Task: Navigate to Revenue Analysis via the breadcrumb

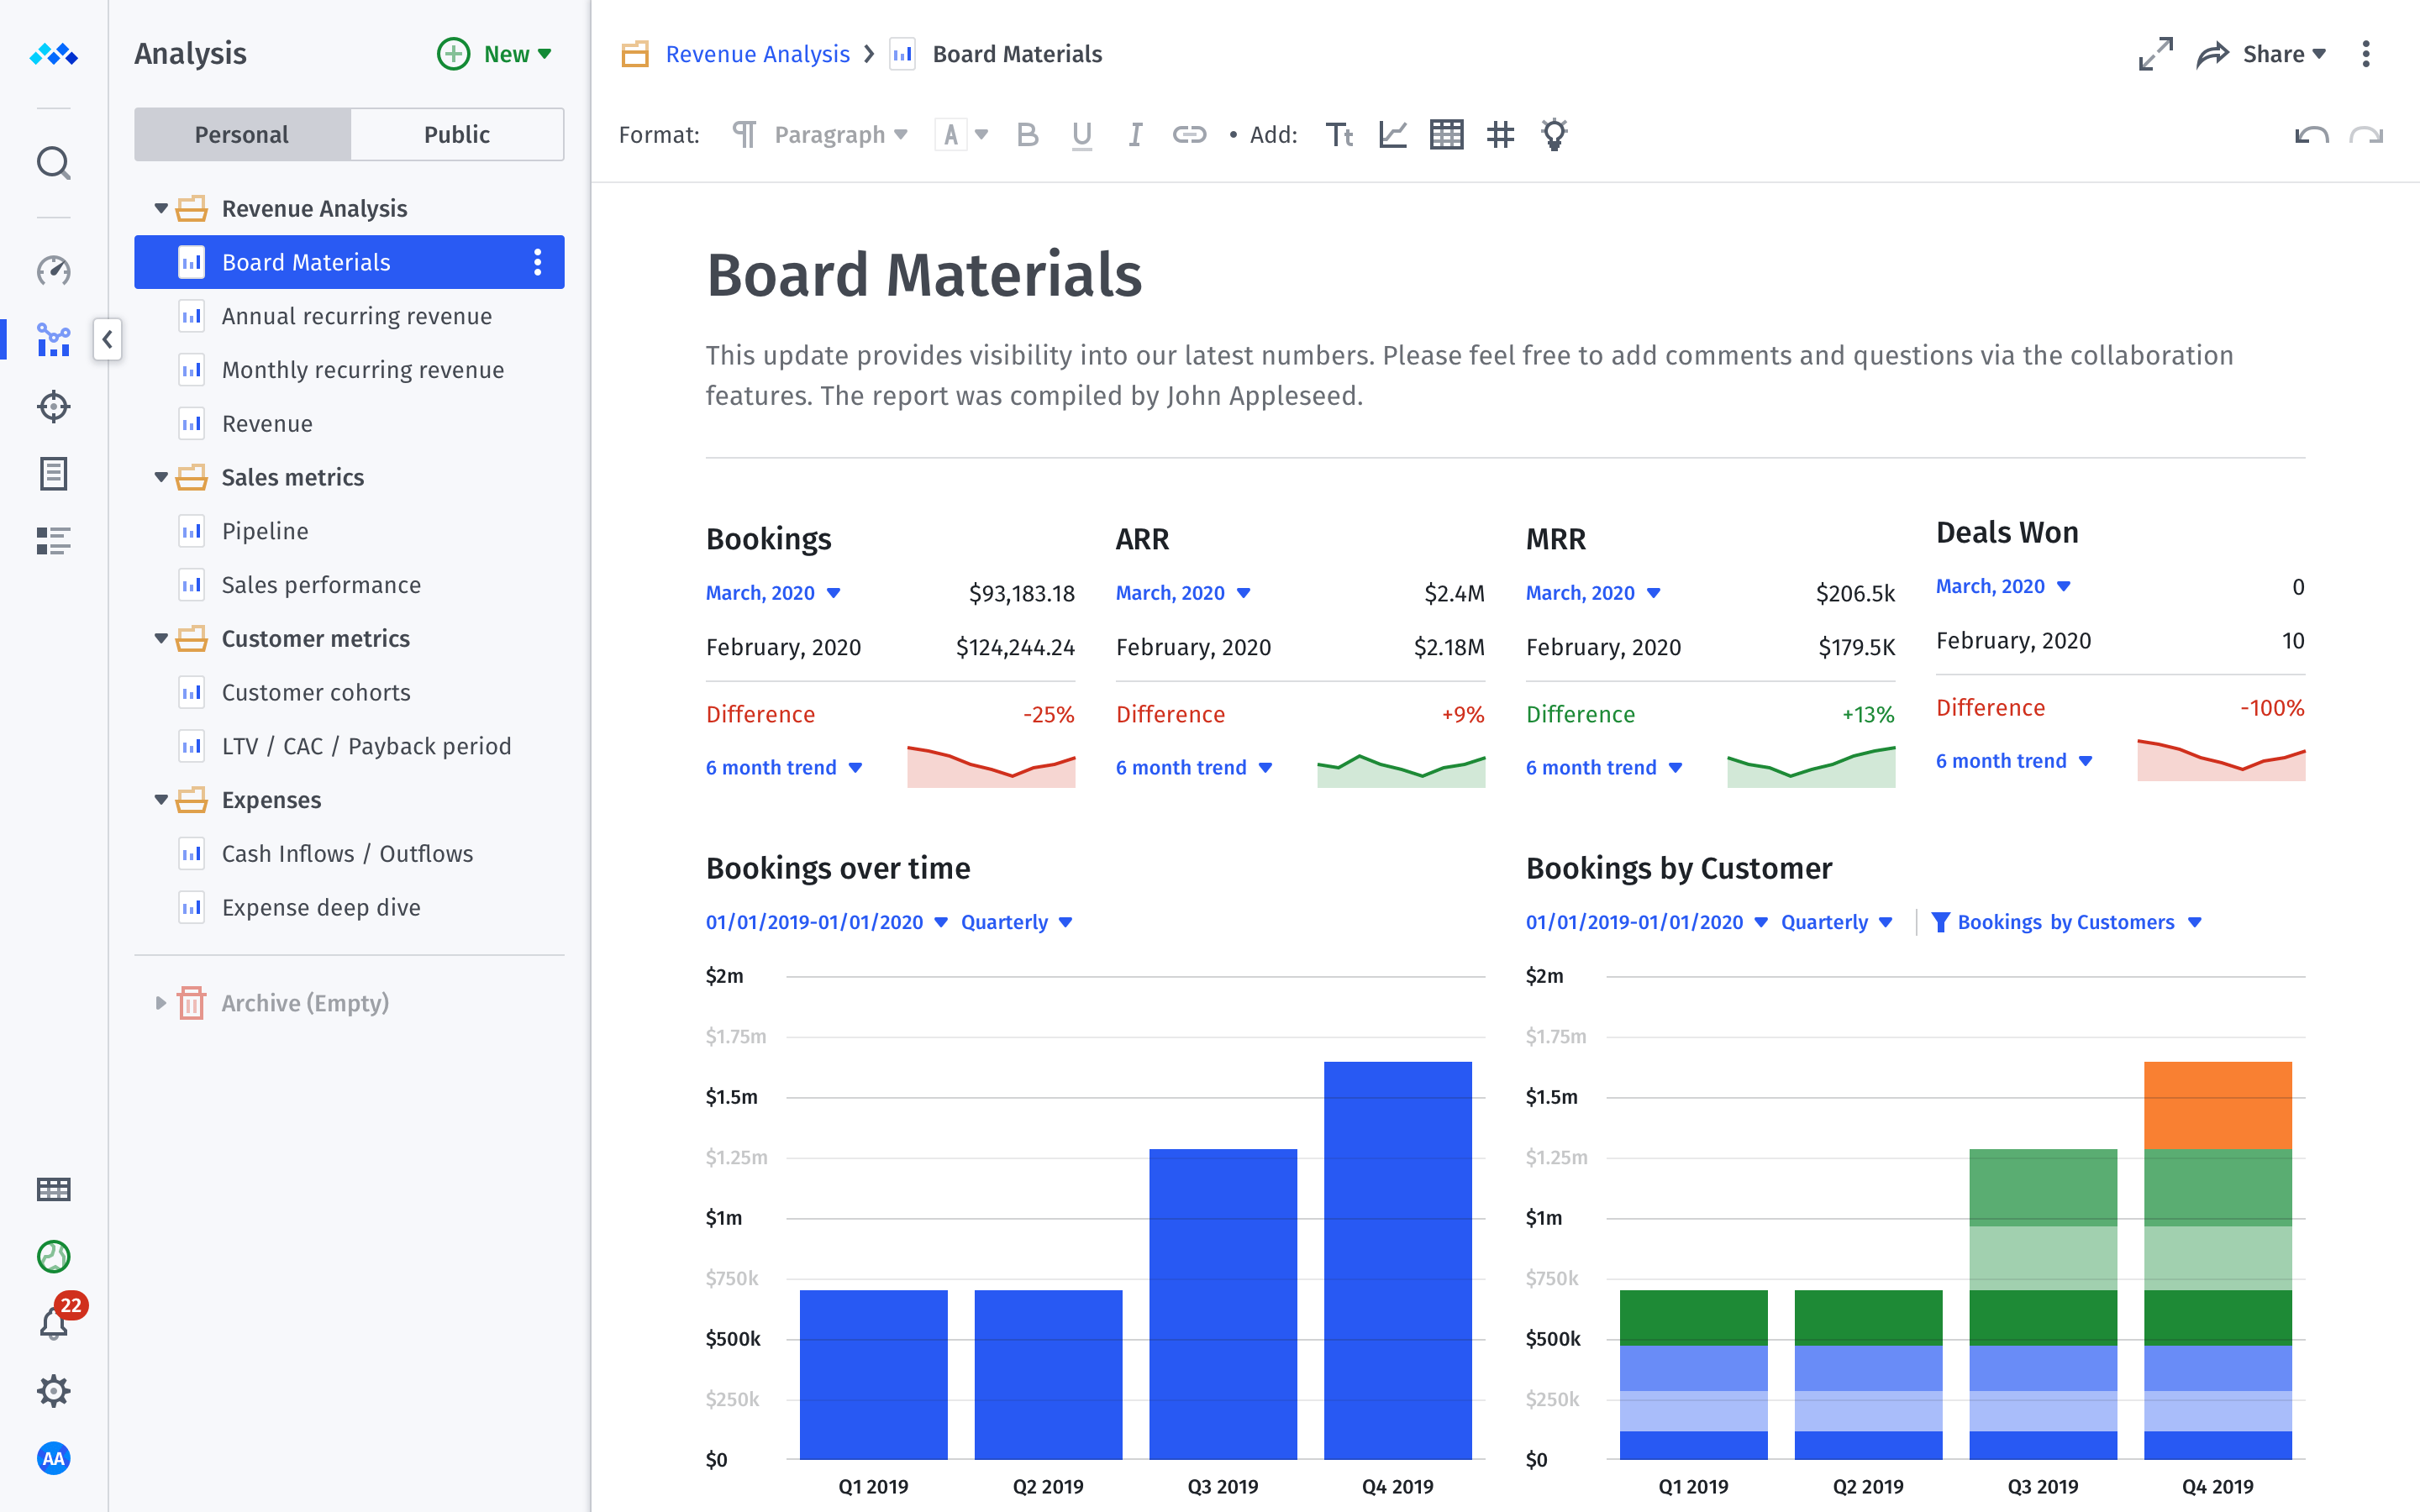Action: point(757,53)
